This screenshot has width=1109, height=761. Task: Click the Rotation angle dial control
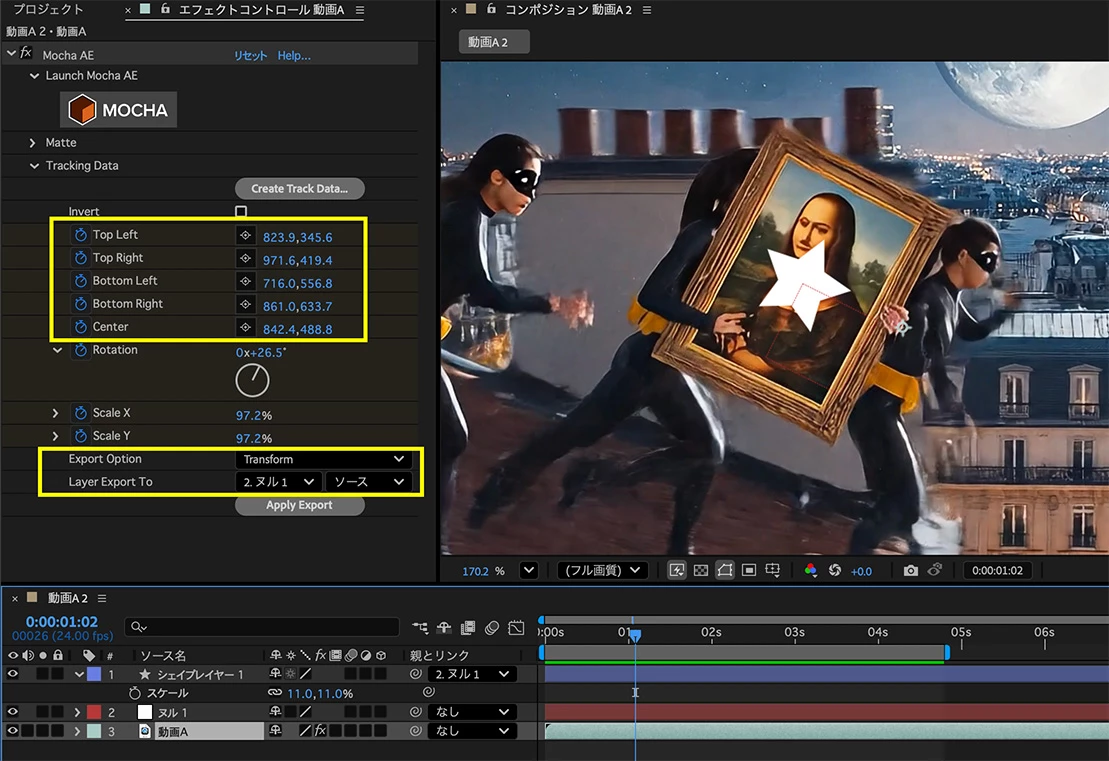[252, 380]
